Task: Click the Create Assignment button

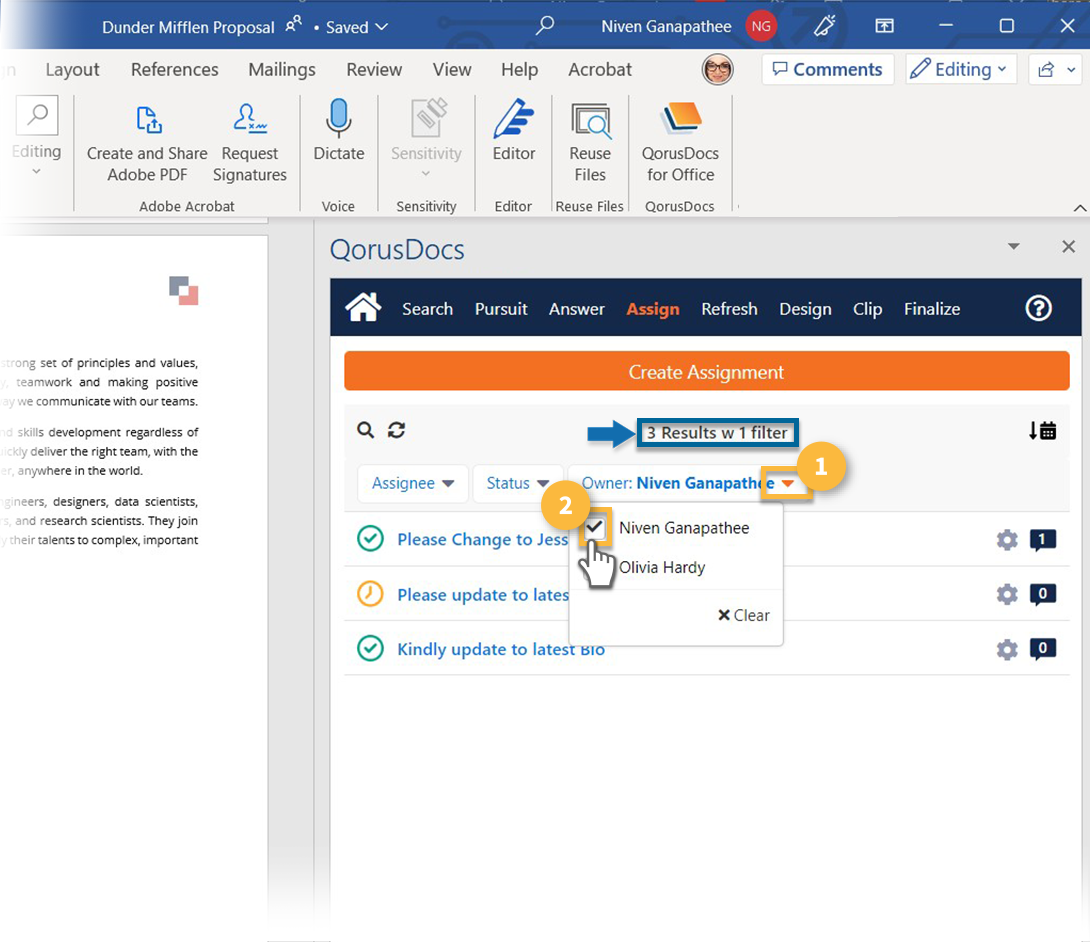Action: 706,370
